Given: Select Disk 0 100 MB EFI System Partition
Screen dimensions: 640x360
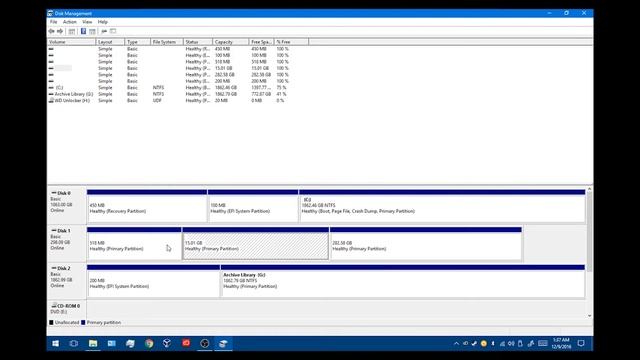Looking at the screenshot, I should click(253, 206).
